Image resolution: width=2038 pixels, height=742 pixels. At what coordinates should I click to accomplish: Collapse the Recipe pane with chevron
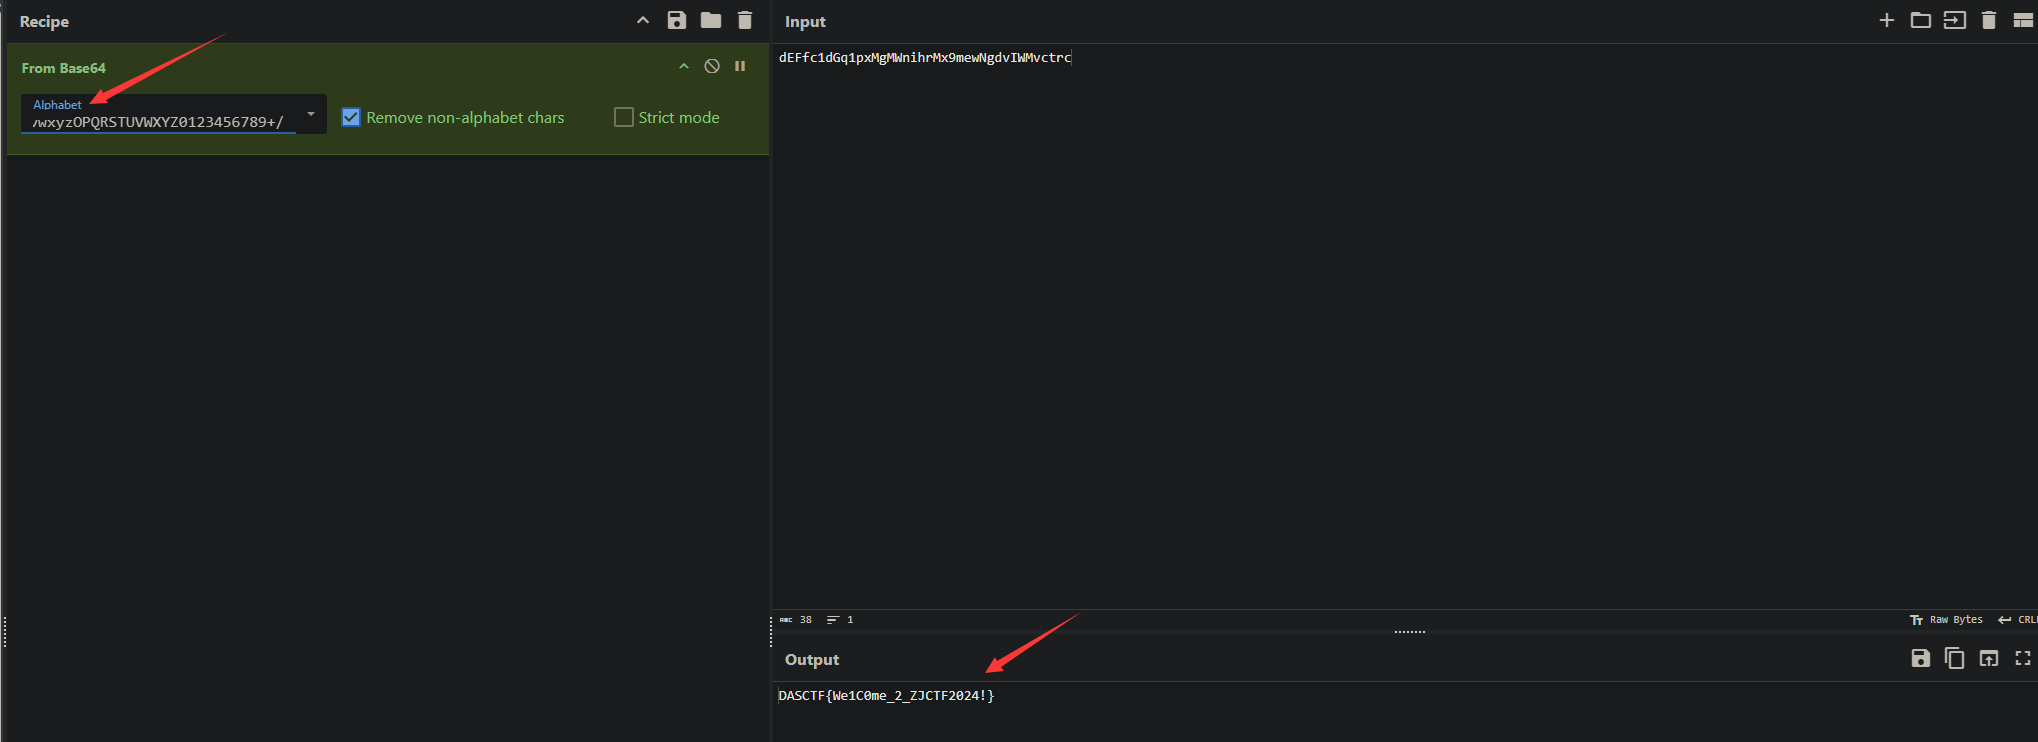click(x=643, y=20)
